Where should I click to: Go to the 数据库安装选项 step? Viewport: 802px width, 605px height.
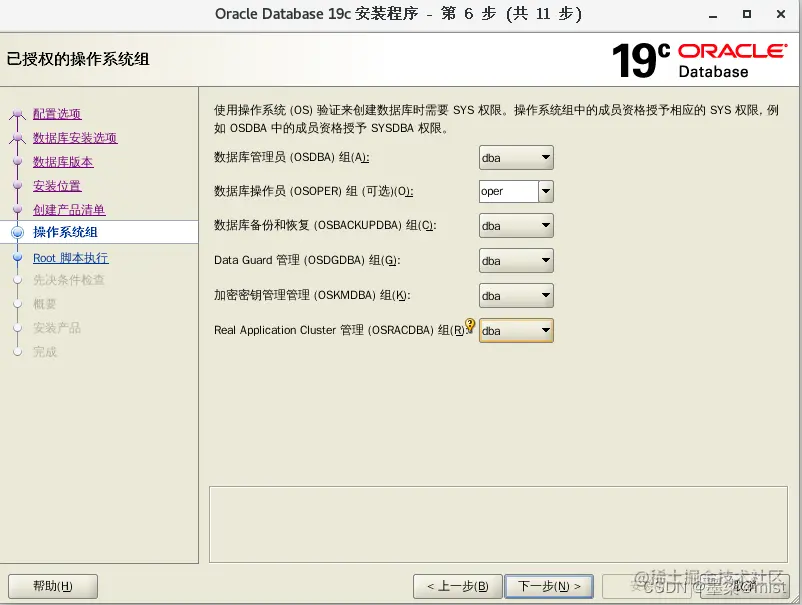(75, 138)
